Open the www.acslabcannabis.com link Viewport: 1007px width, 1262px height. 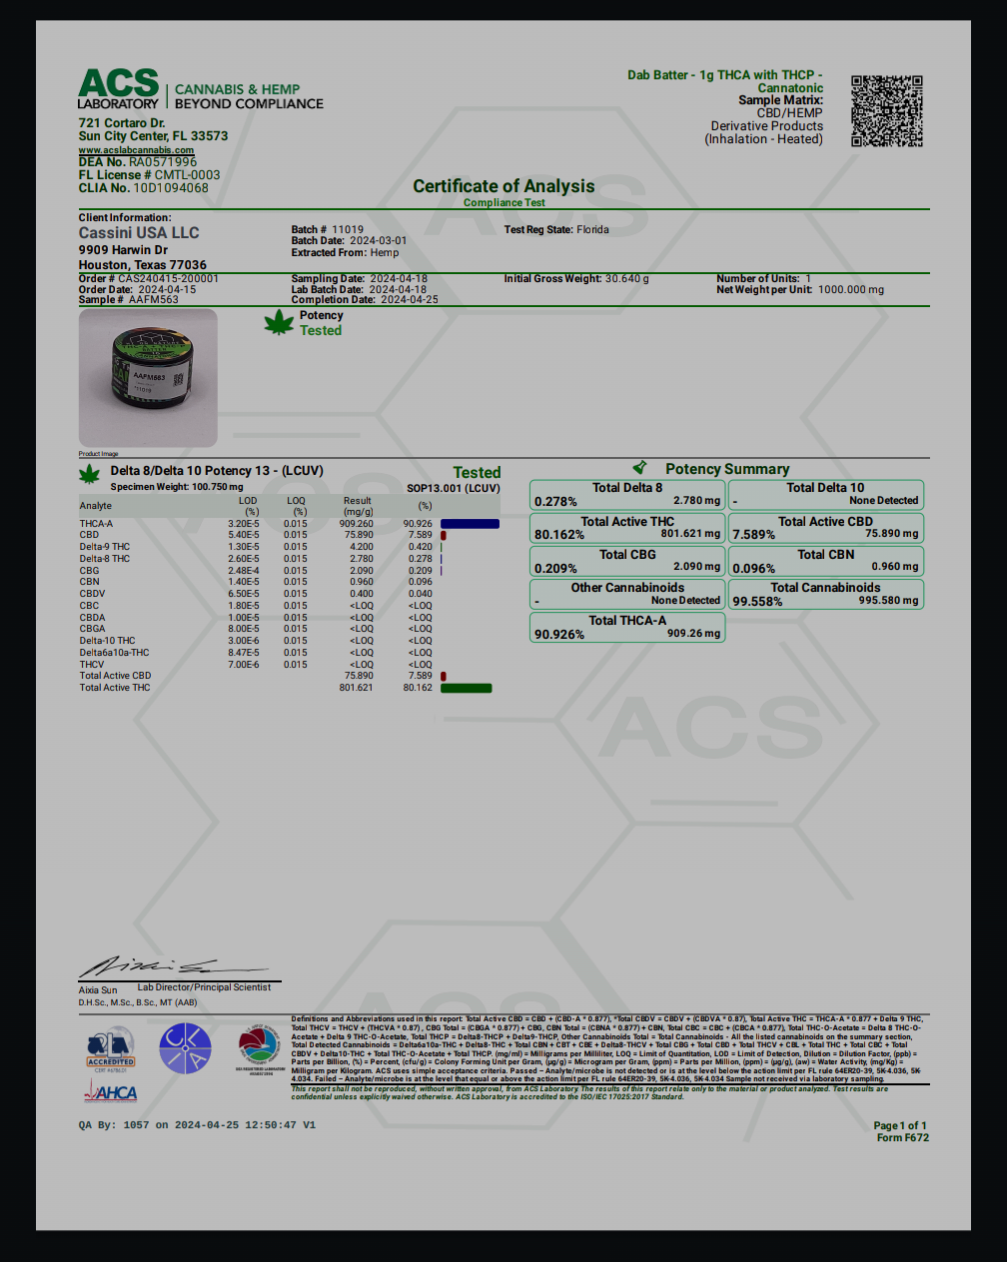(136, 150)
